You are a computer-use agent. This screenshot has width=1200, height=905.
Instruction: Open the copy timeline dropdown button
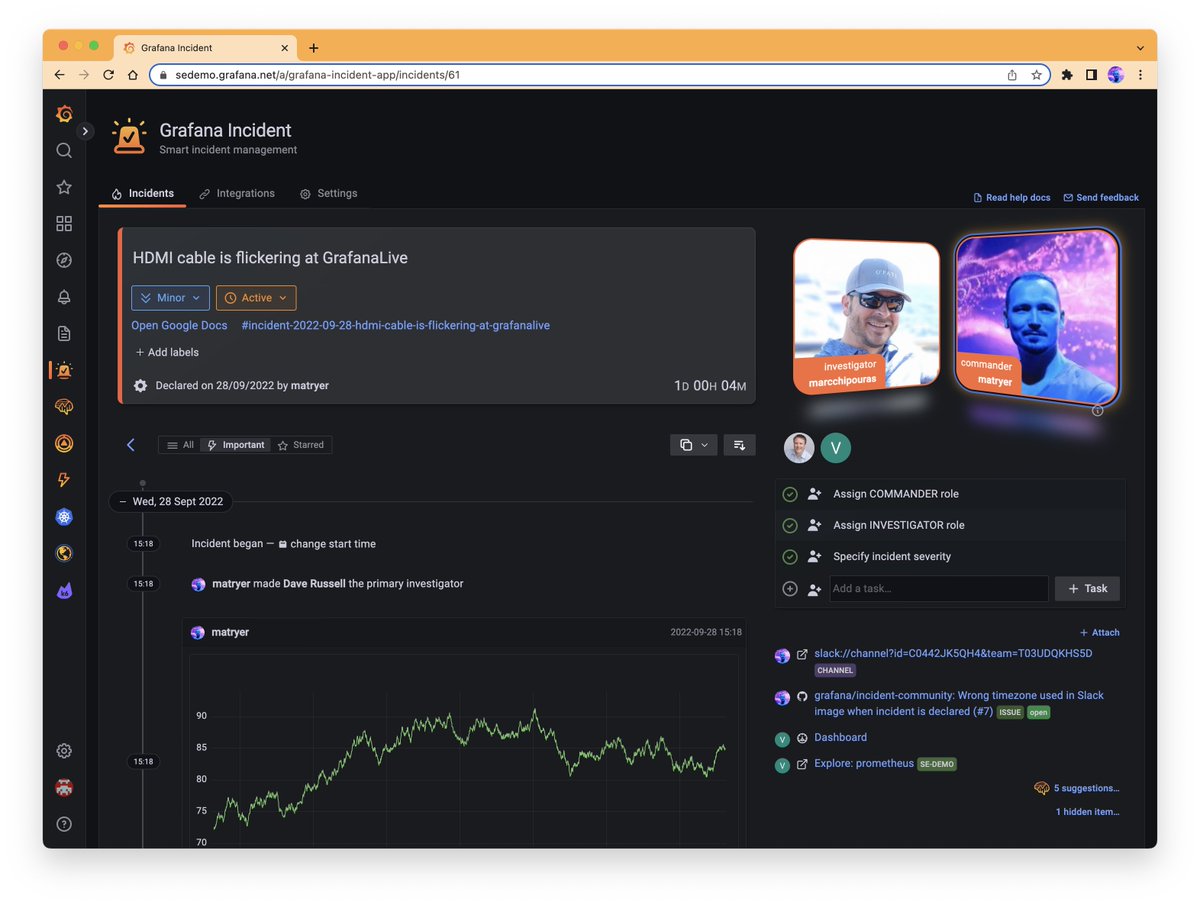click(x=693, y=445)
